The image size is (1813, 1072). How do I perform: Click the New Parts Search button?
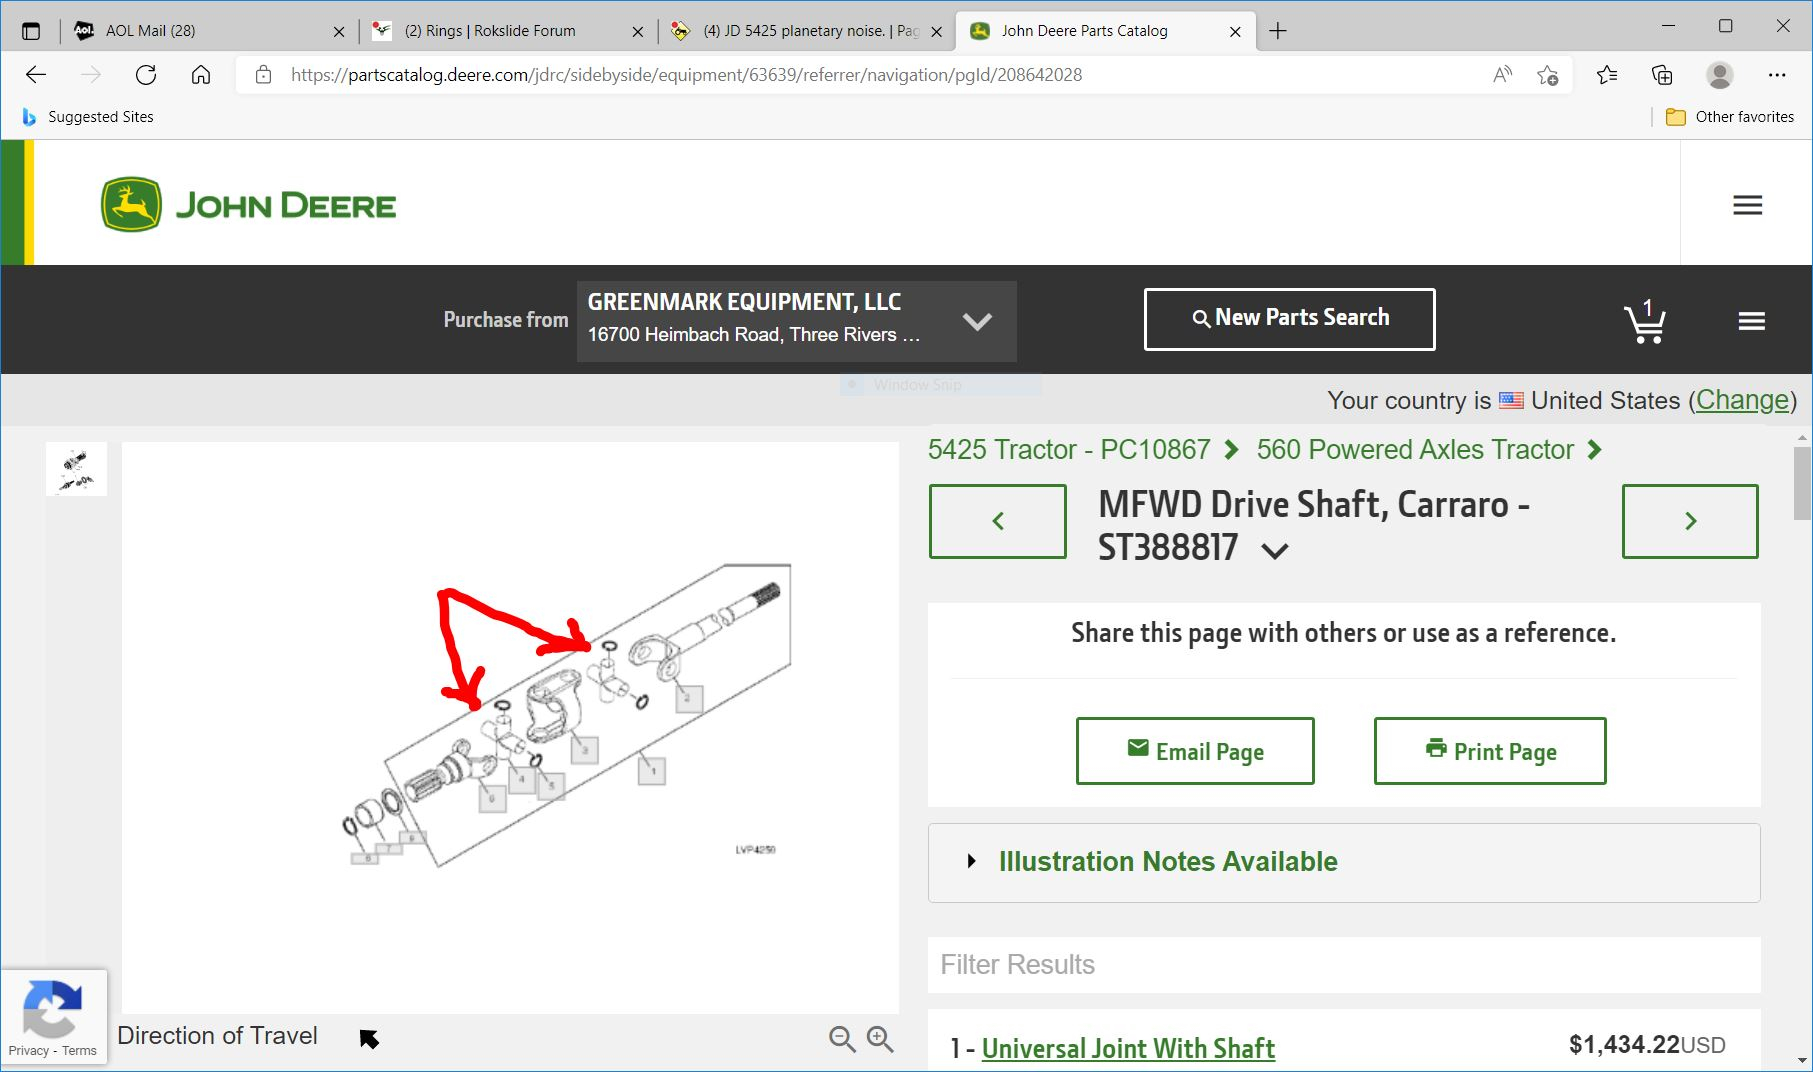pyautogui.click(x=1289, y=319)
